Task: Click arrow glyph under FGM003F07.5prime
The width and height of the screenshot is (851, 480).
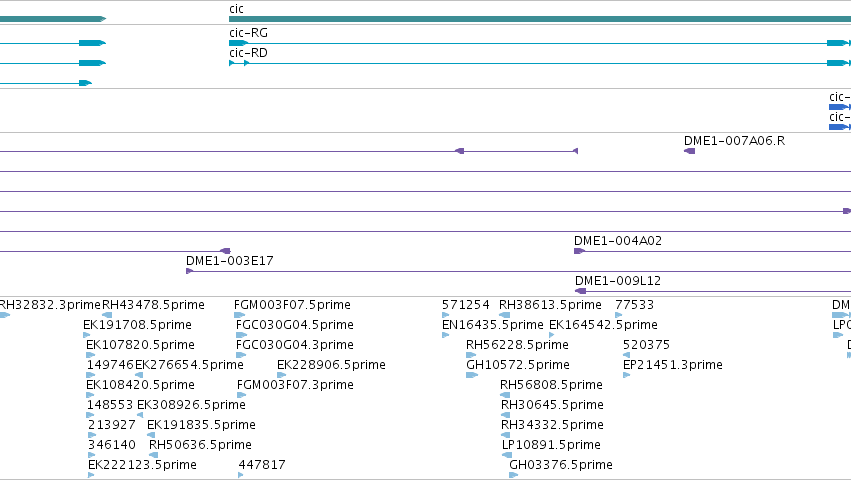Action: tap(239, 315)
